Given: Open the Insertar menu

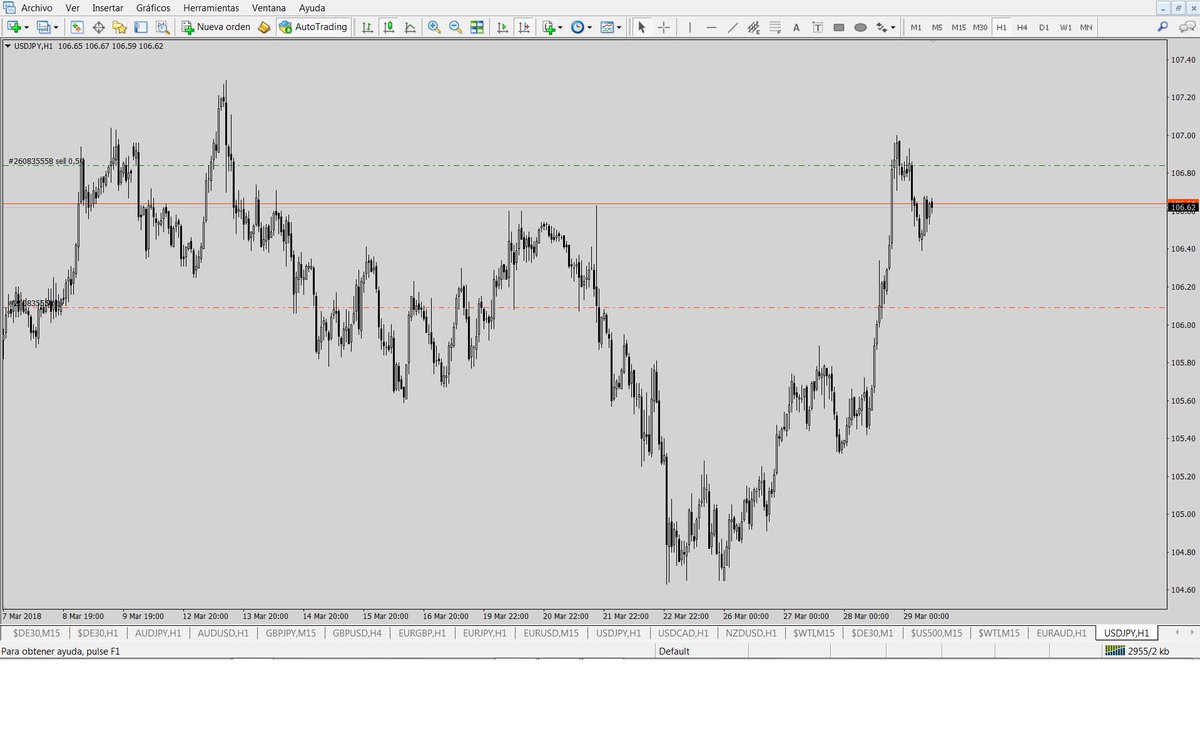Looking at the screenshot, I should point(107,7).
